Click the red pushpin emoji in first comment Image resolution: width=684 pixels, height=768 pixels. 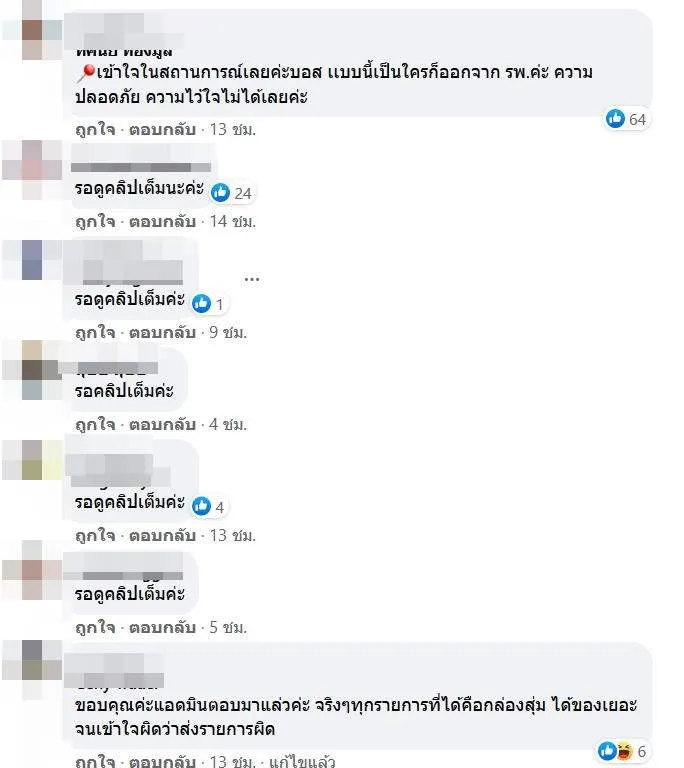click(x=86, y=73)
